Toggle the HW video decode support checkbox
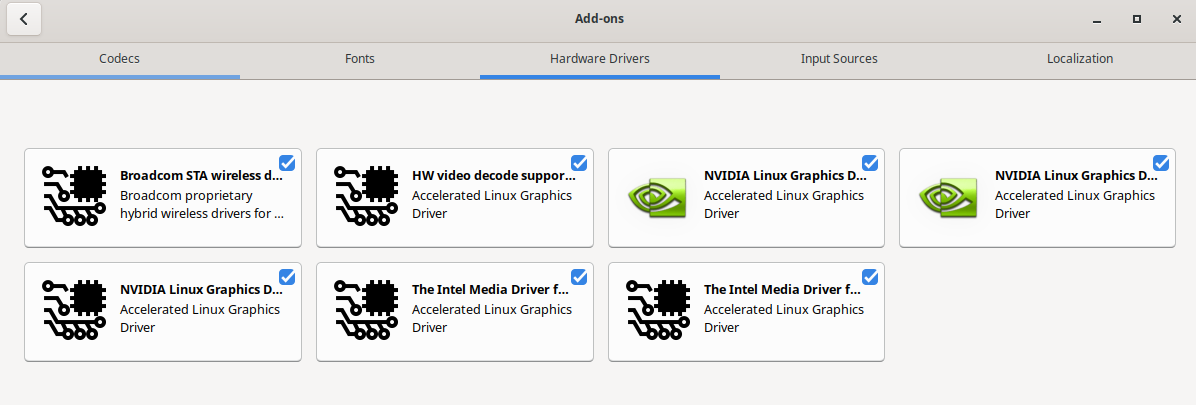Image resolution: width=1196 pixels, height=405 pixels. (579, 162)
